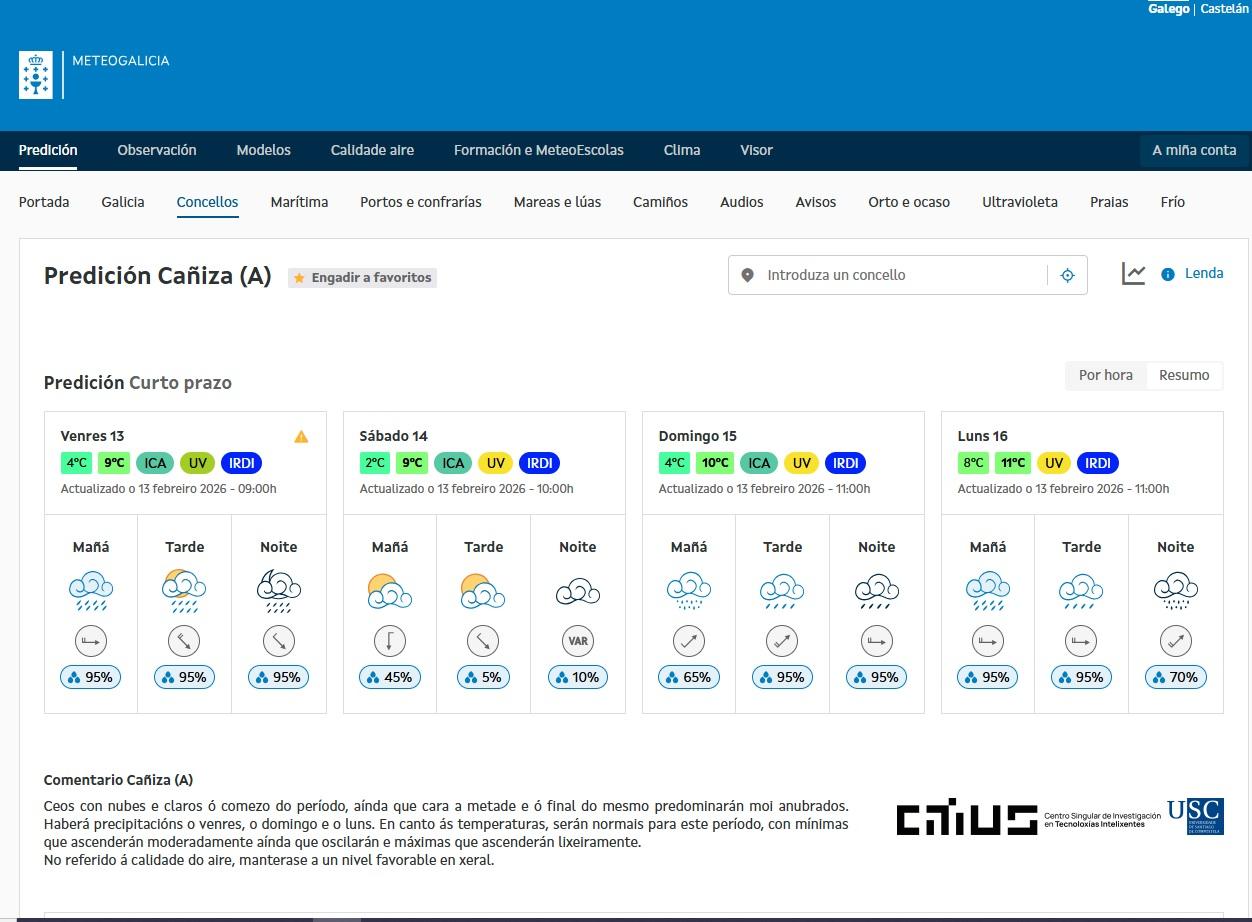Click Sábado Tarde 5% rain probability

point(484,677)
